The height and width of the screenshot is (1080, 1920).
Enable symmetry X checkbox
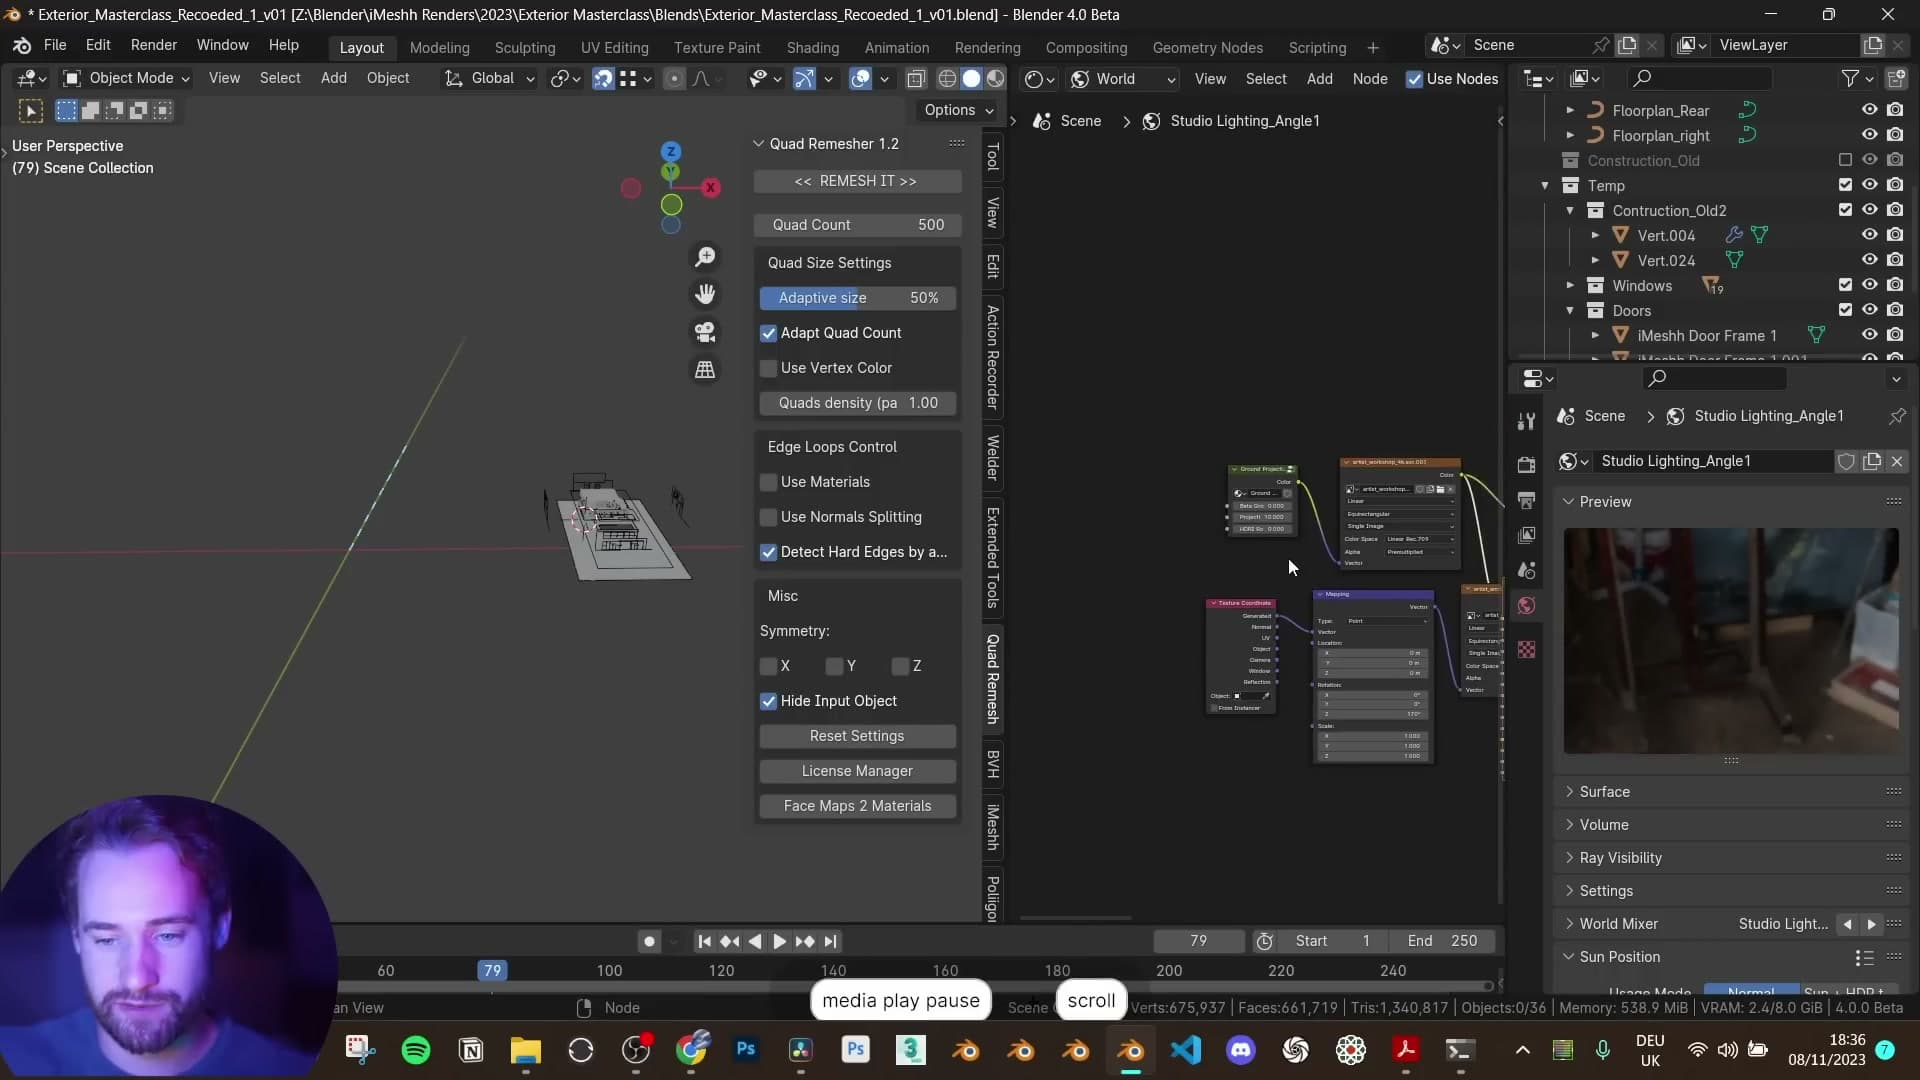pos(768,666)
